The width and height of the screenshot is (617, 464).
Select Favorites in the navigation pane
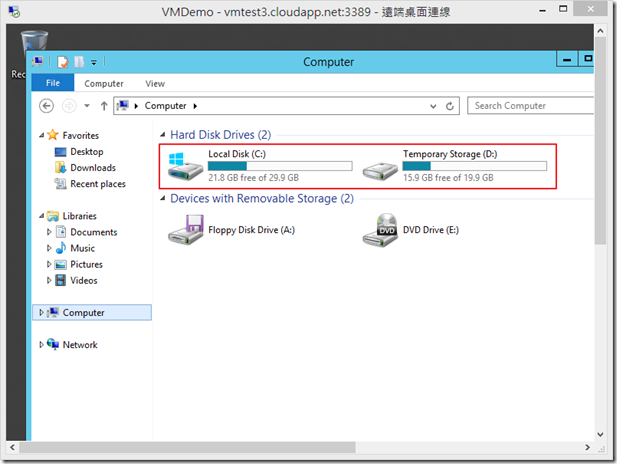click(80, 135)
